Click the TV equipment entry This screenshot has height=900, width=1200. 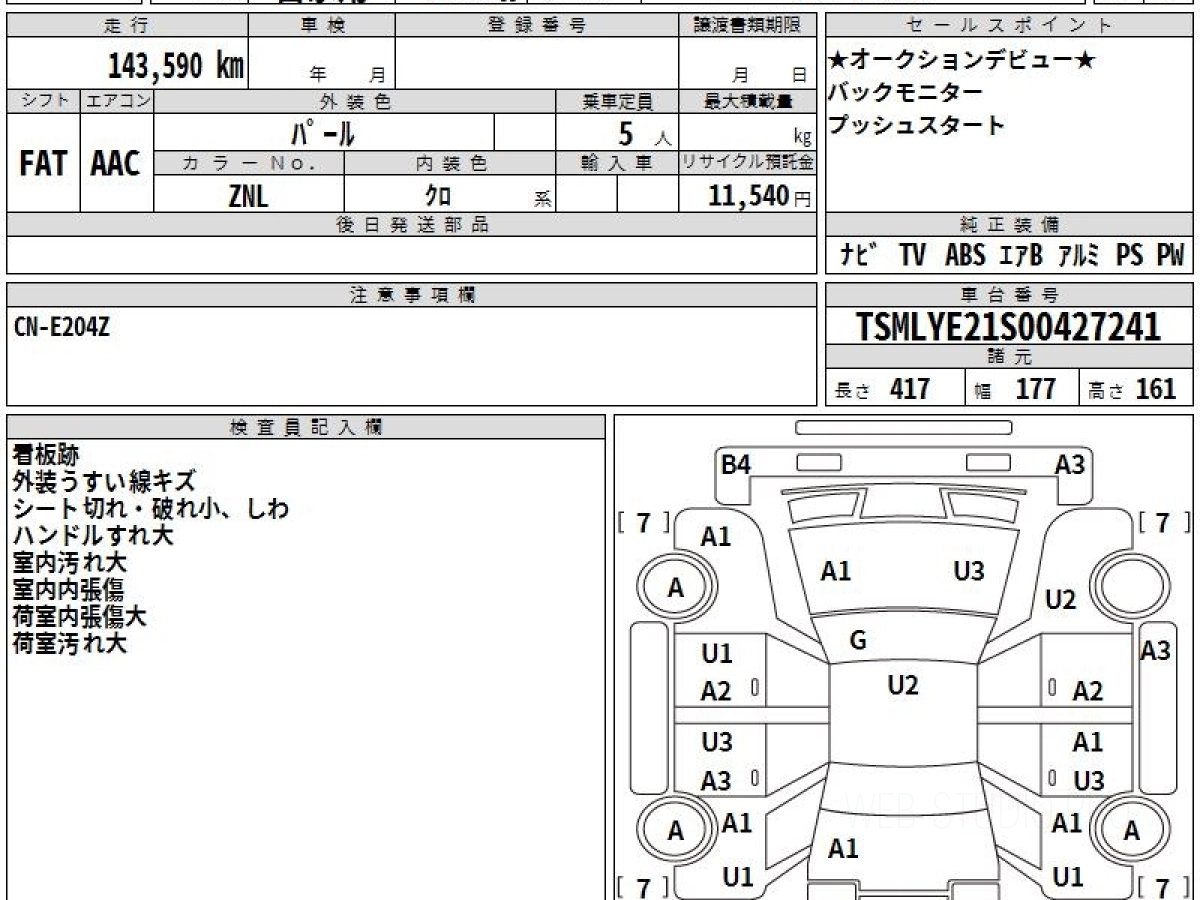[x=912, y=255]
